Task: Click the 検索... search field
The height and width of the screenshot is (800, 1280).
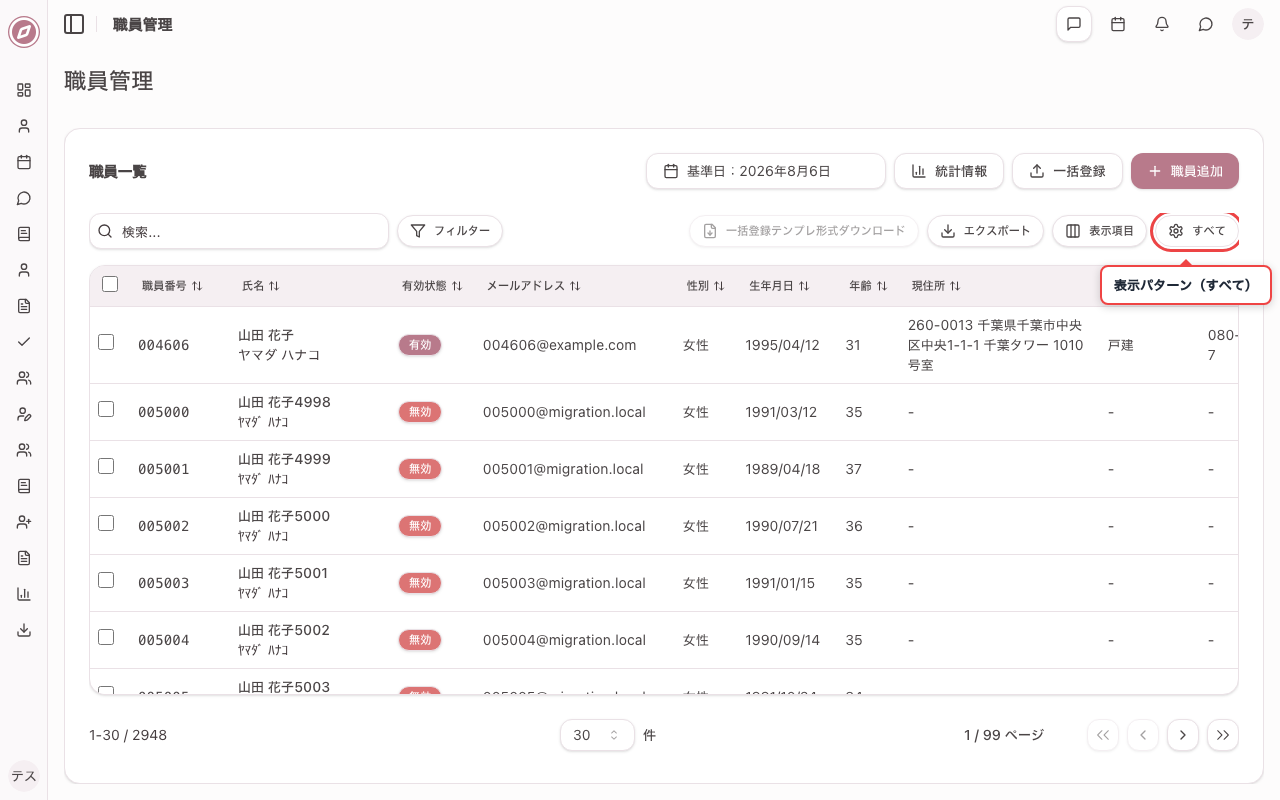Action: point(239,231)
